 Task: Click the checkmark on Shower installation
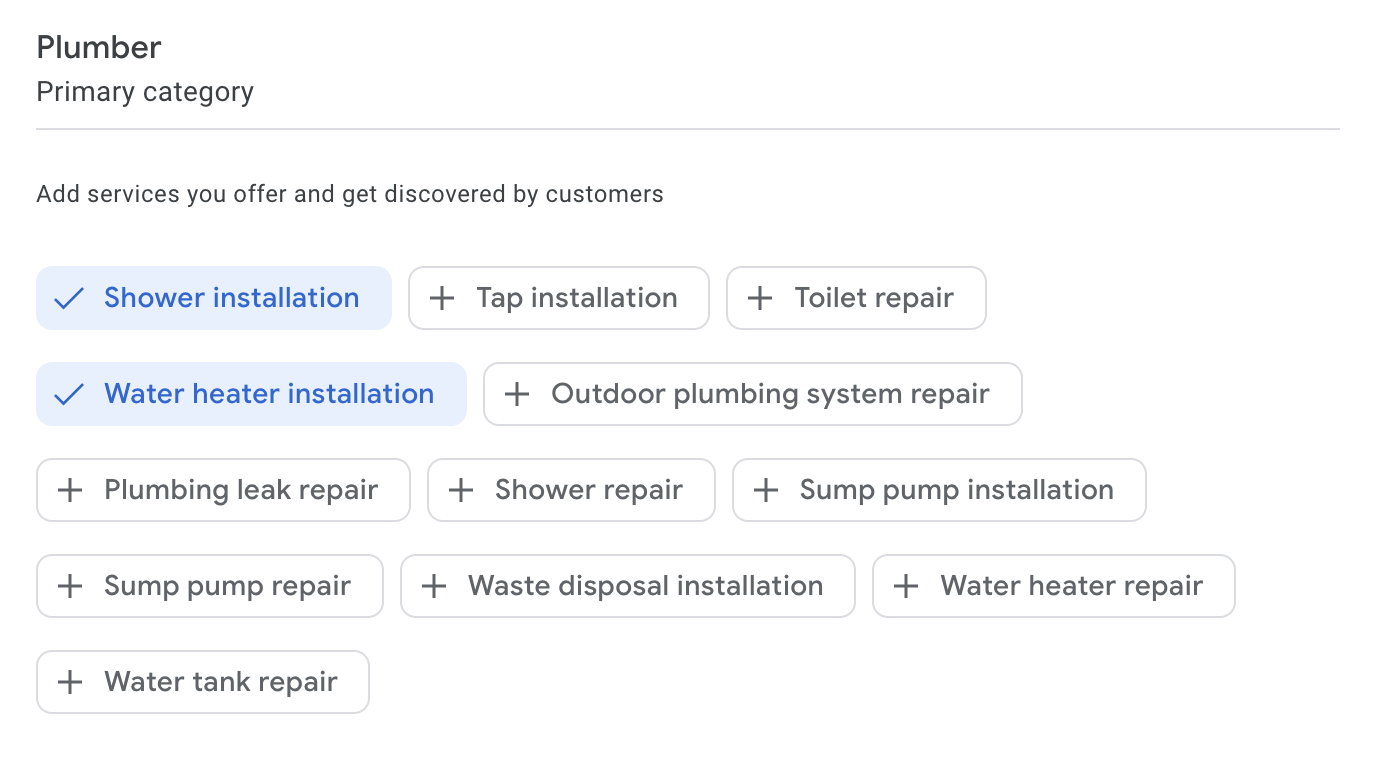(x=69, y=298)
